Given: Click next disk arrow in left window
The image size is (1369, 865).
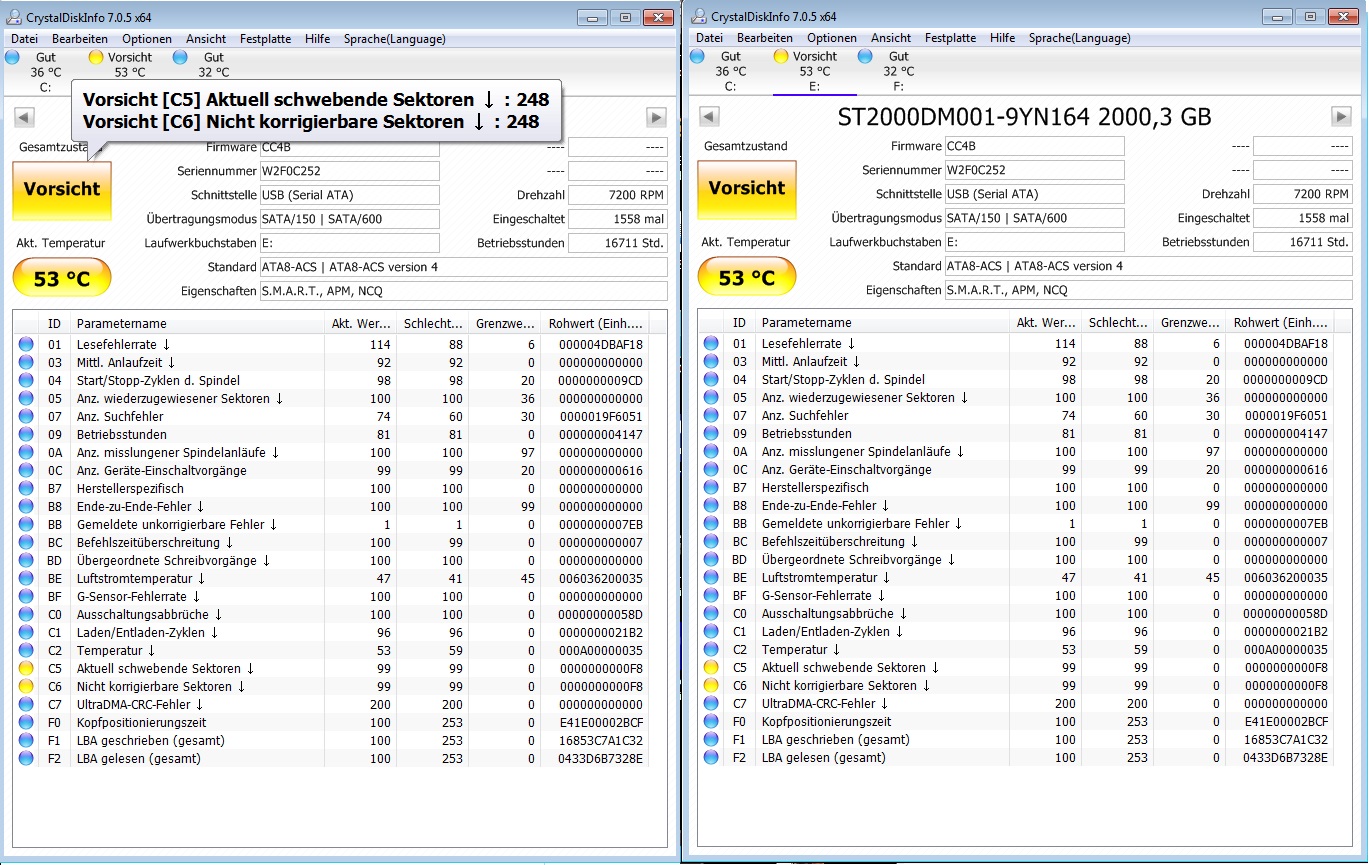Looking at the screenshot, I should [656, 118].
